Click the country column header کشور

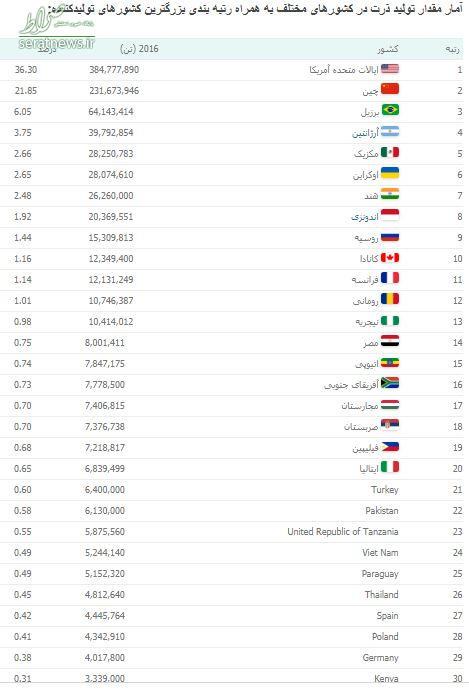click(x=388, y=49)
